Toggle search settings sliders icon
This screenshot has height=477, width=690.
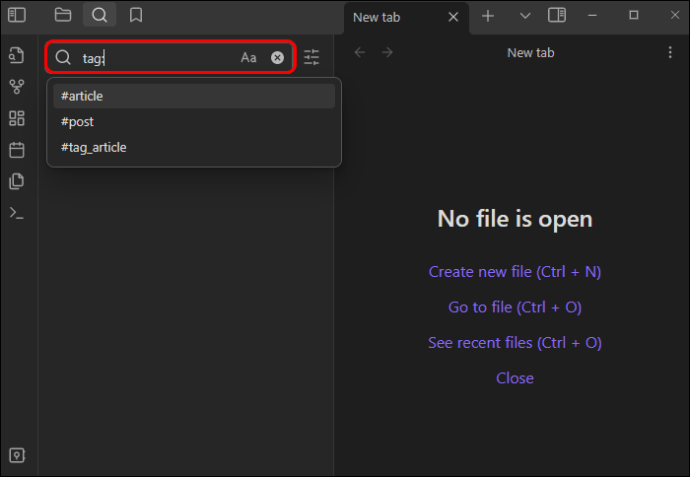[x=312, y=57]
